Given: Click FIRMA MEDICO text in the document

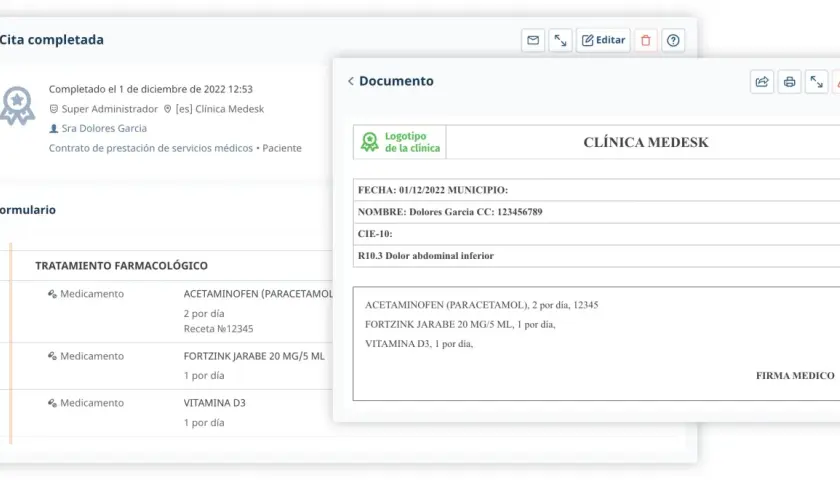Looking at the screenshot, I should [795, 376].
